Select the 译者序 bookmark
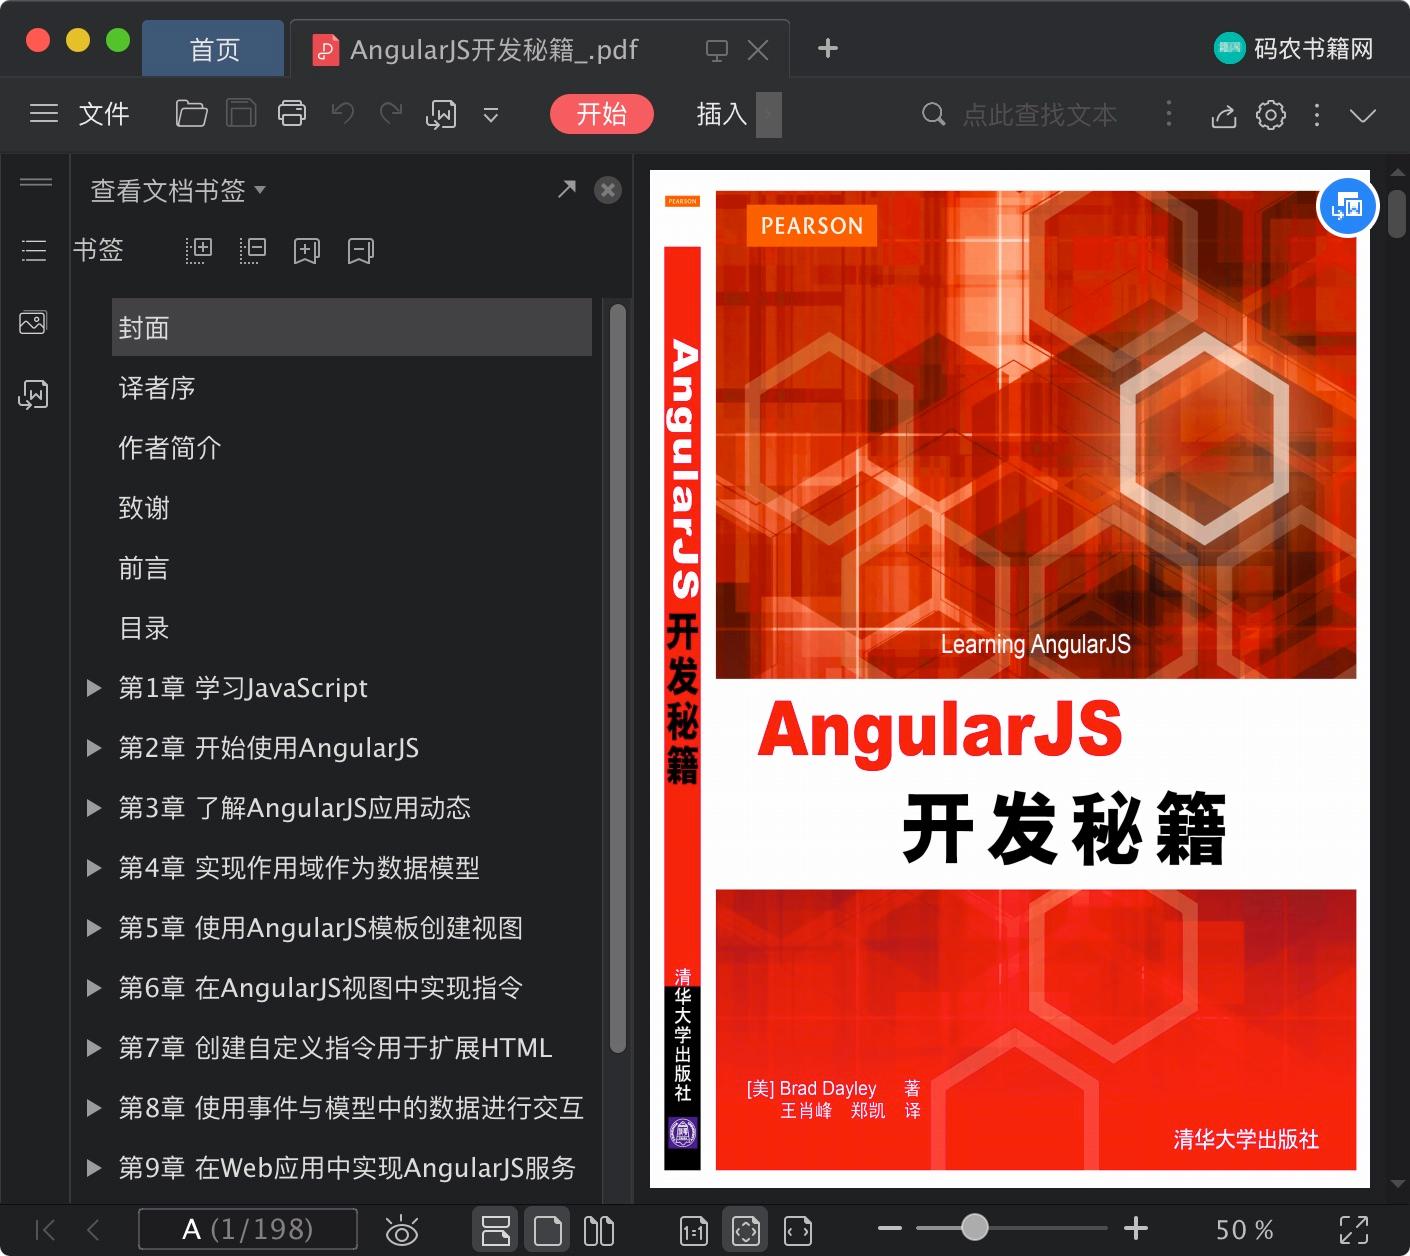The height and width of the screenshot is (1256, 1410). pos(156,387)
